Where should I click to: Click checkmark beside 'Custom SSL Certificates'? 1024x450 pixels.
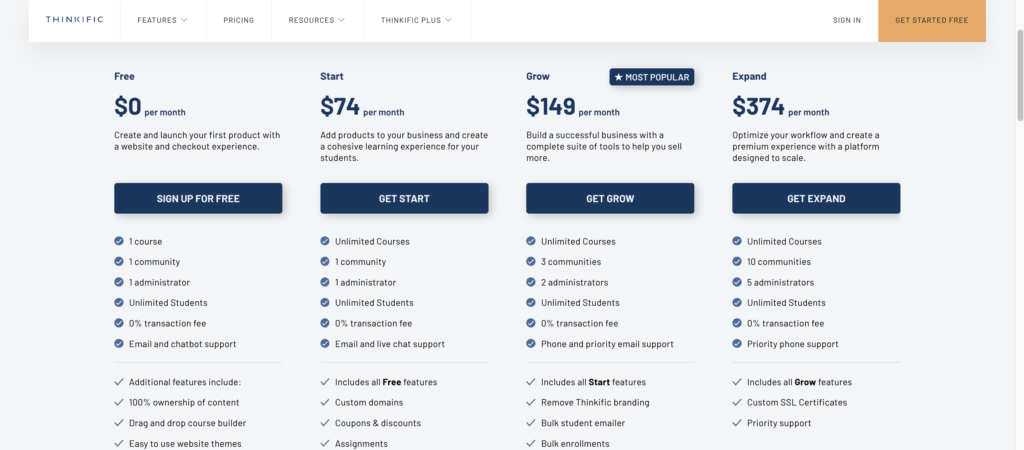click(x=737, y=403)
